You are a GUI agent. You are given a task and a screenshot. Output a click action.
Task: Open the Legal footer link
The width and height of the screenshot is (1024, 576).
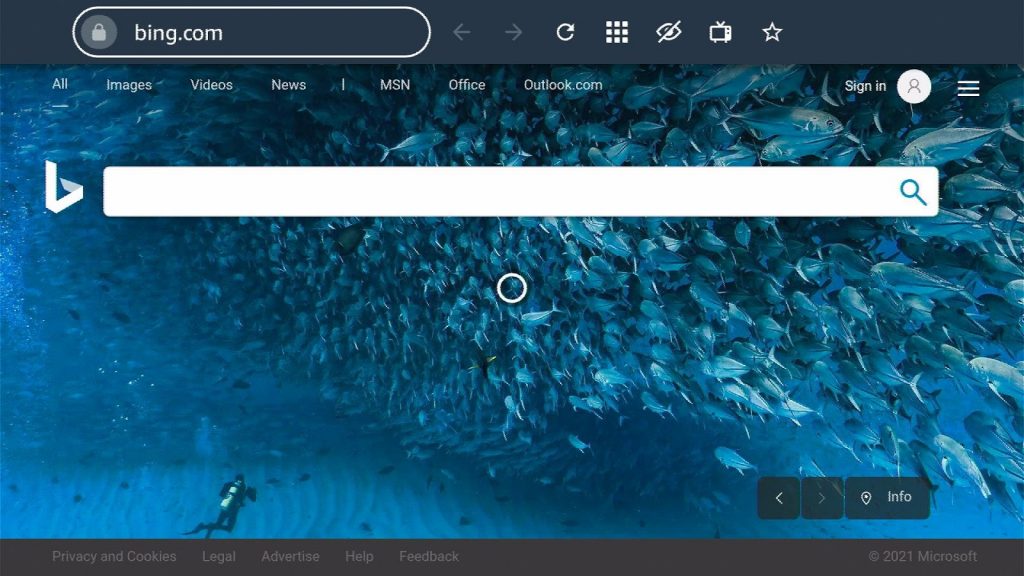point(219,556)
